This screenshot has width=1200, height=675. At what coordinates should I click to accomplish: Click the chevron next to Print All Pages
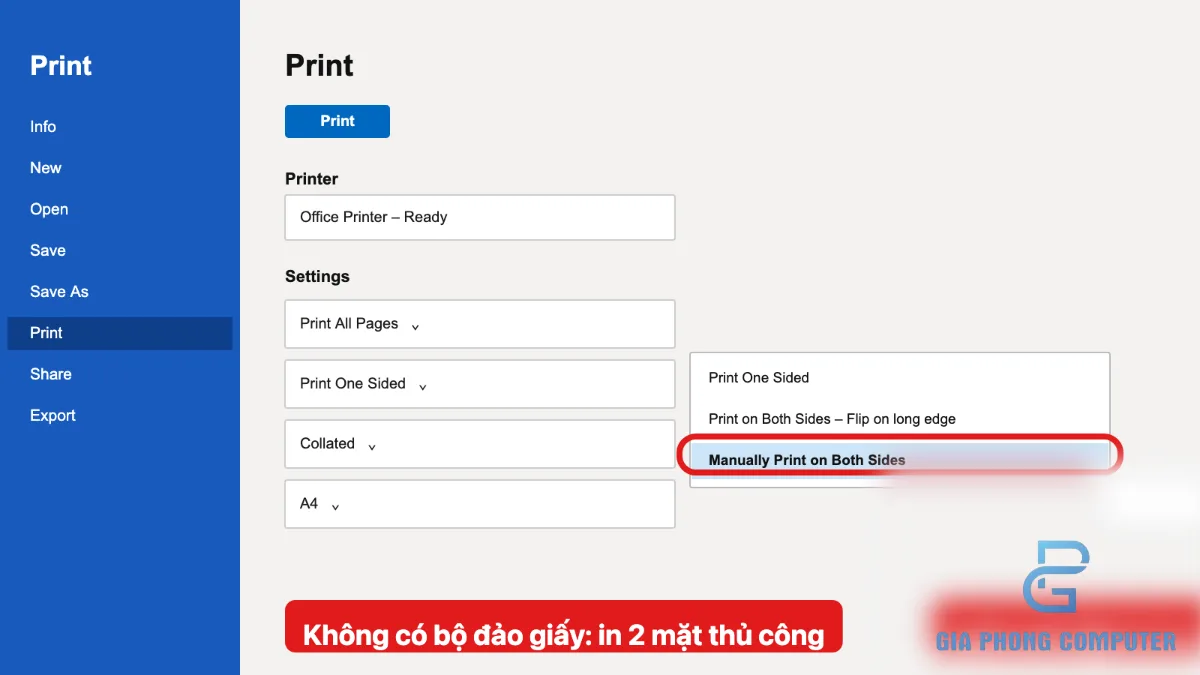415,327
